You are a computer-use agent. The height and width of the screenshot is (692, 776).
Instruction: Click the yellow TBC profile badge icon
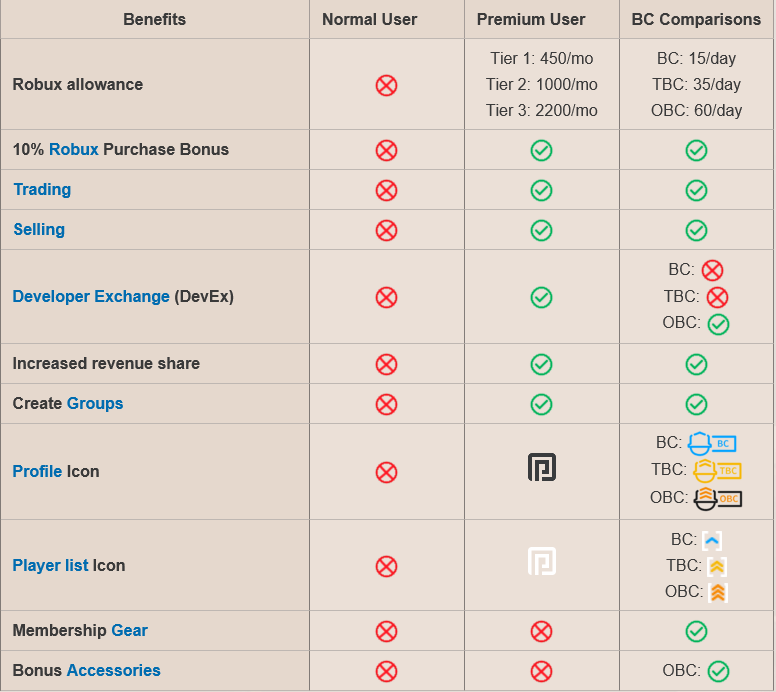pos(716,470)
